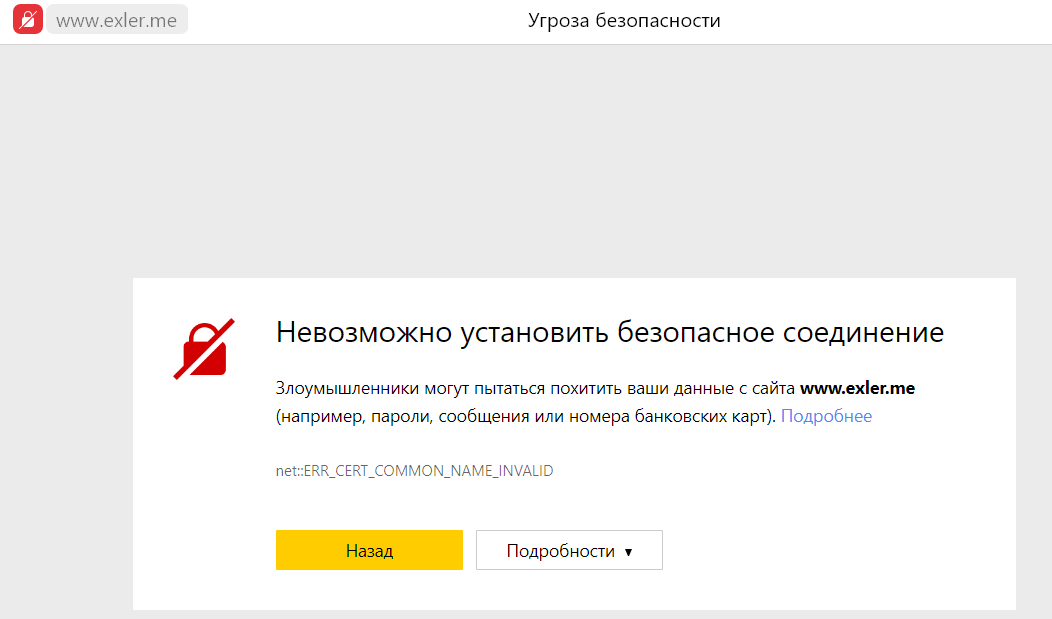
Task: Click the arrow beside "Подробности"
Action: click(628, 552)
